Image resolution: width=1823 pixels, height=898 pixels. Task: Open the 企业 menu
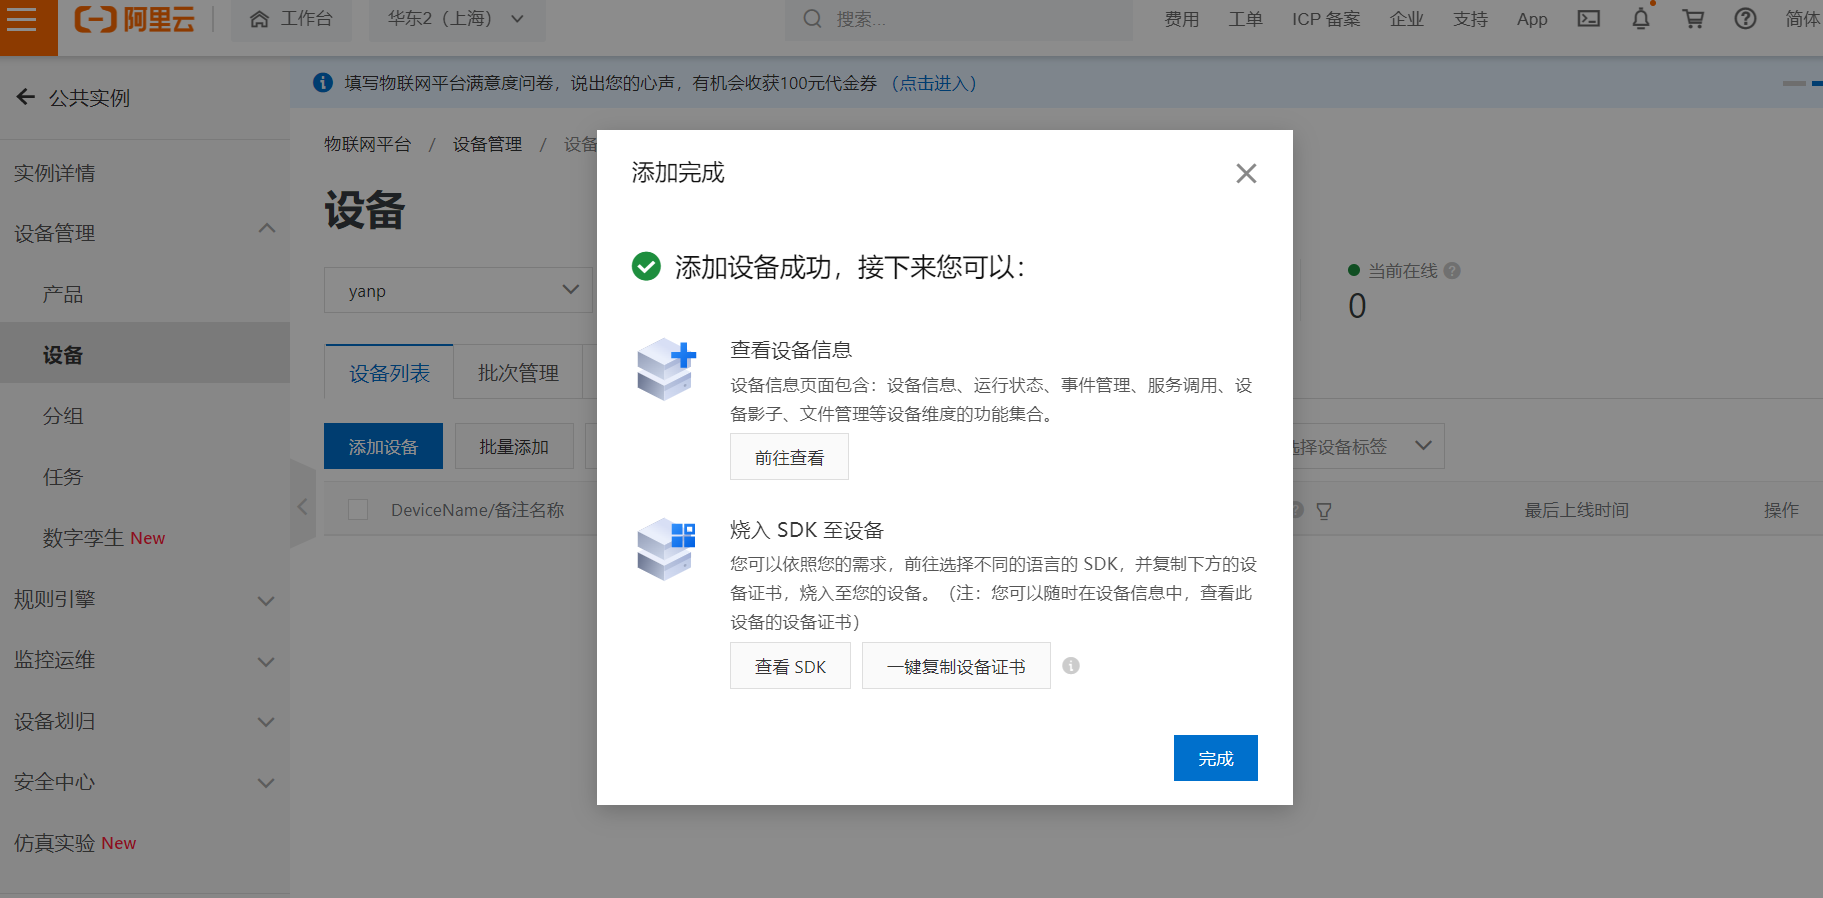tap(1406, 19)
